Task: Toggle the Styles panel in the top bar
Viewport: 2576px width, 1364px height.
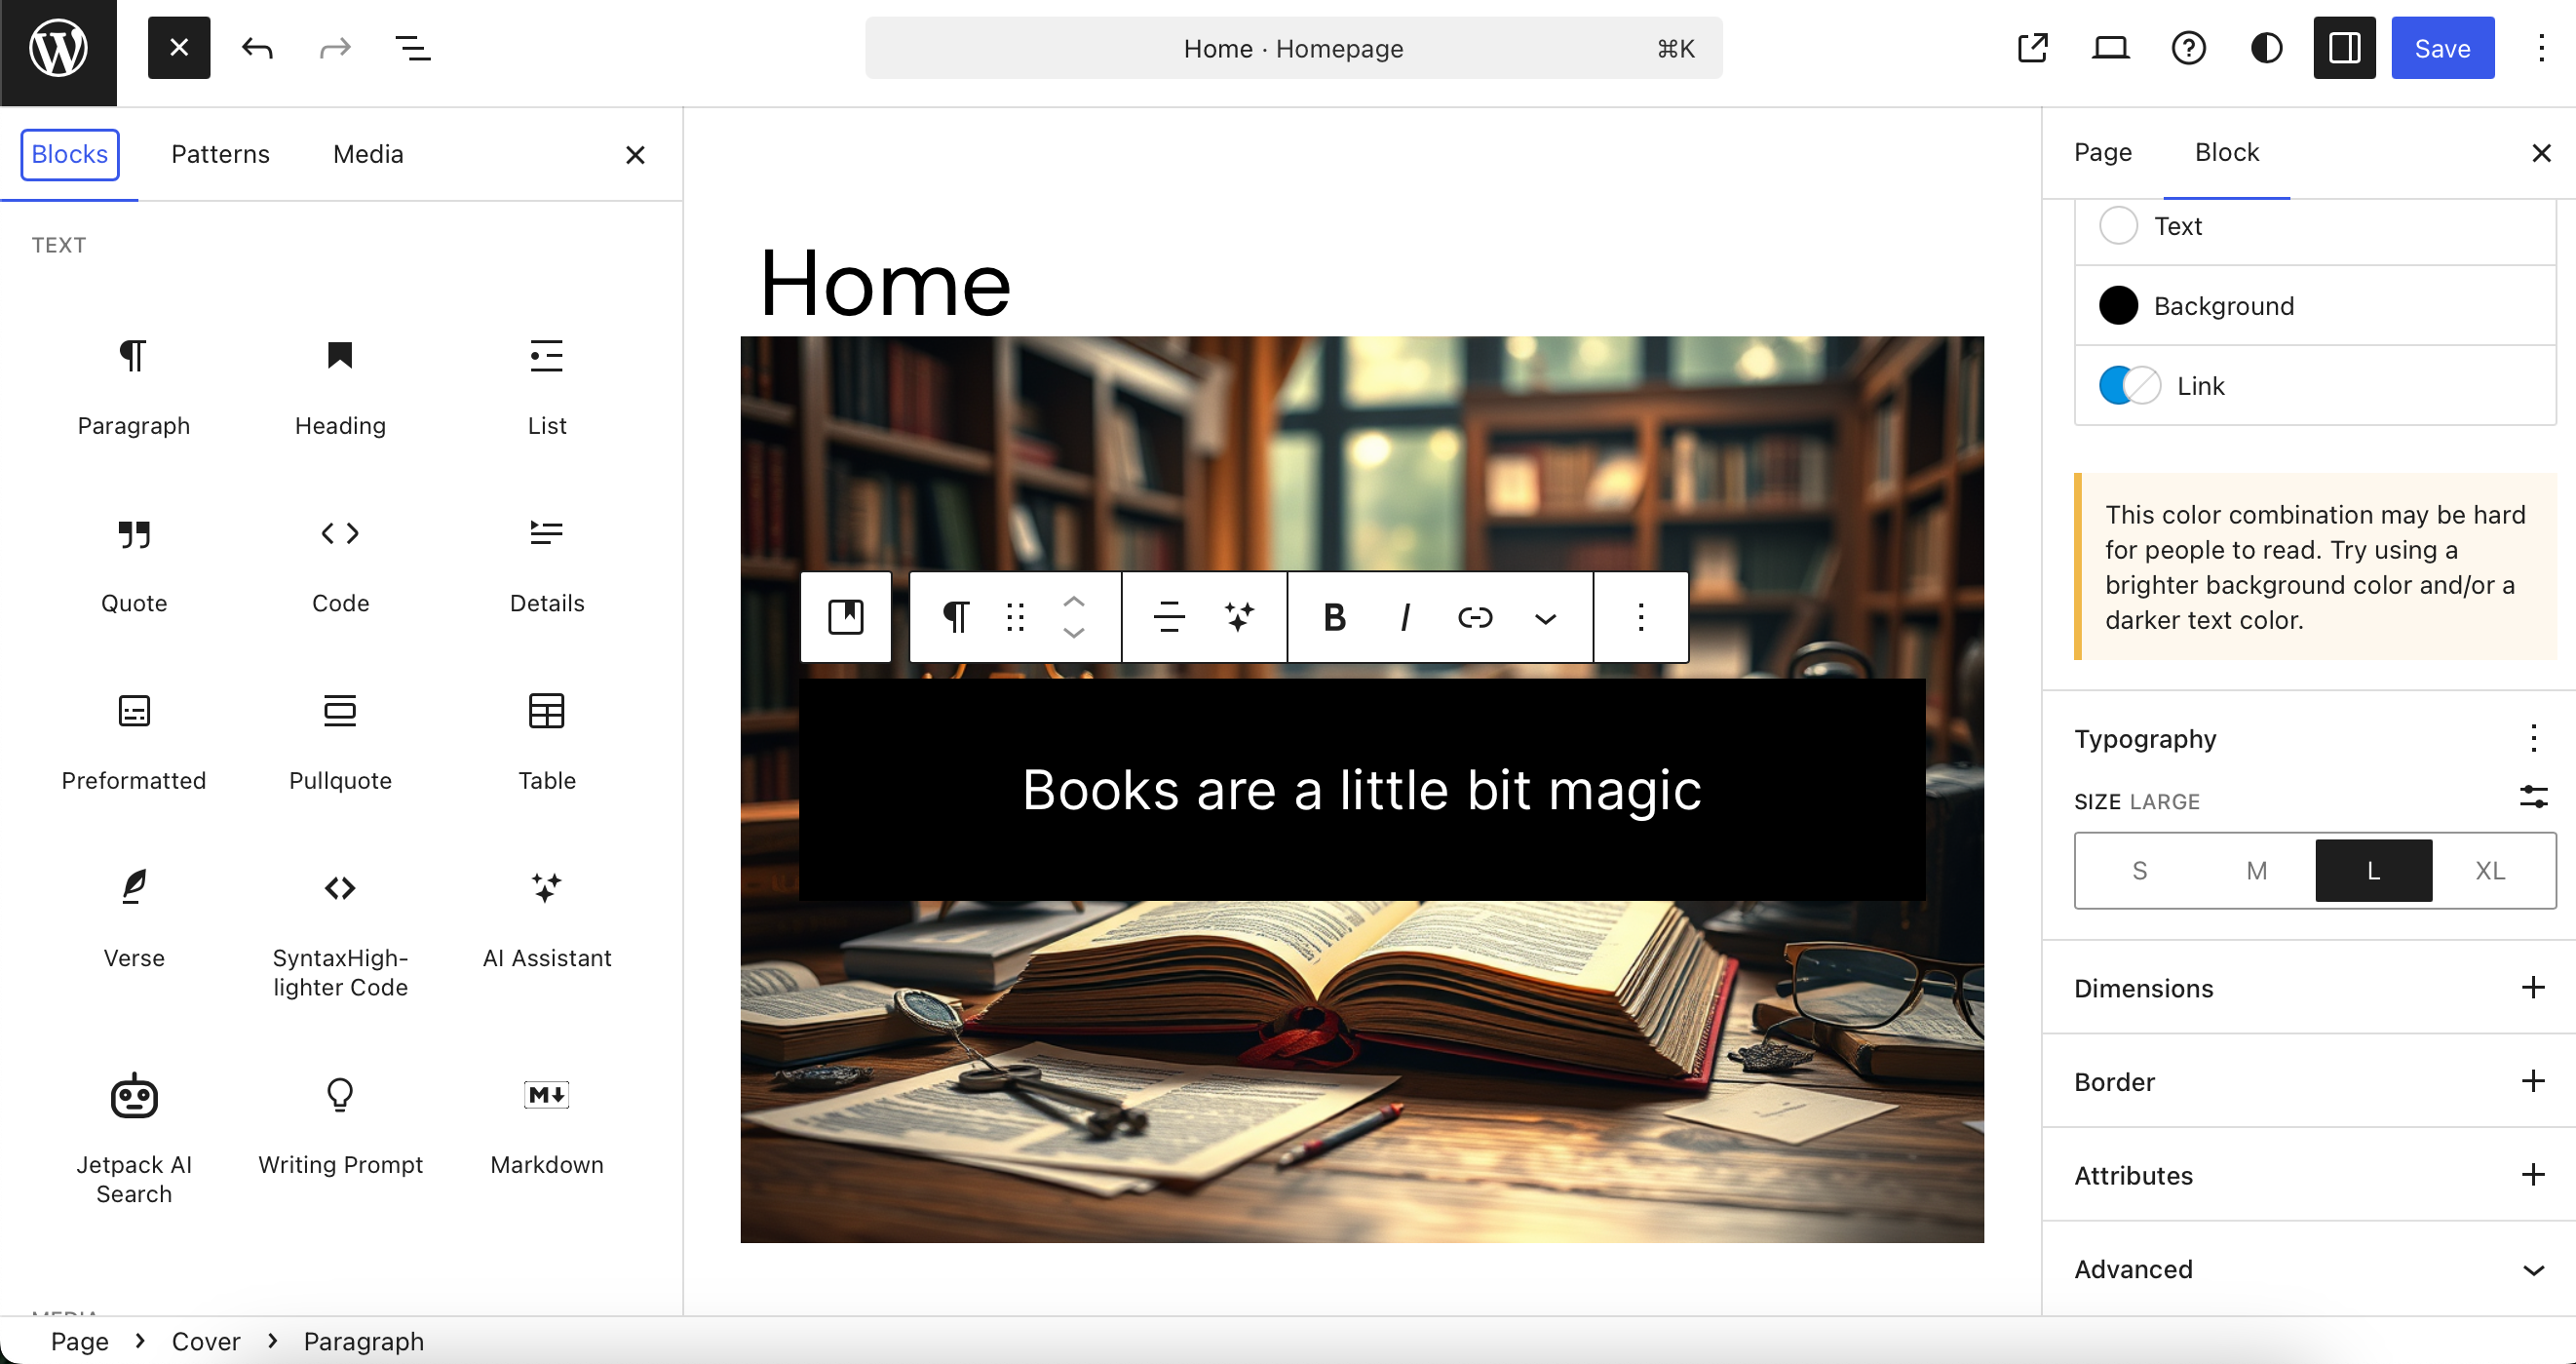Action: click(2266, 47)
